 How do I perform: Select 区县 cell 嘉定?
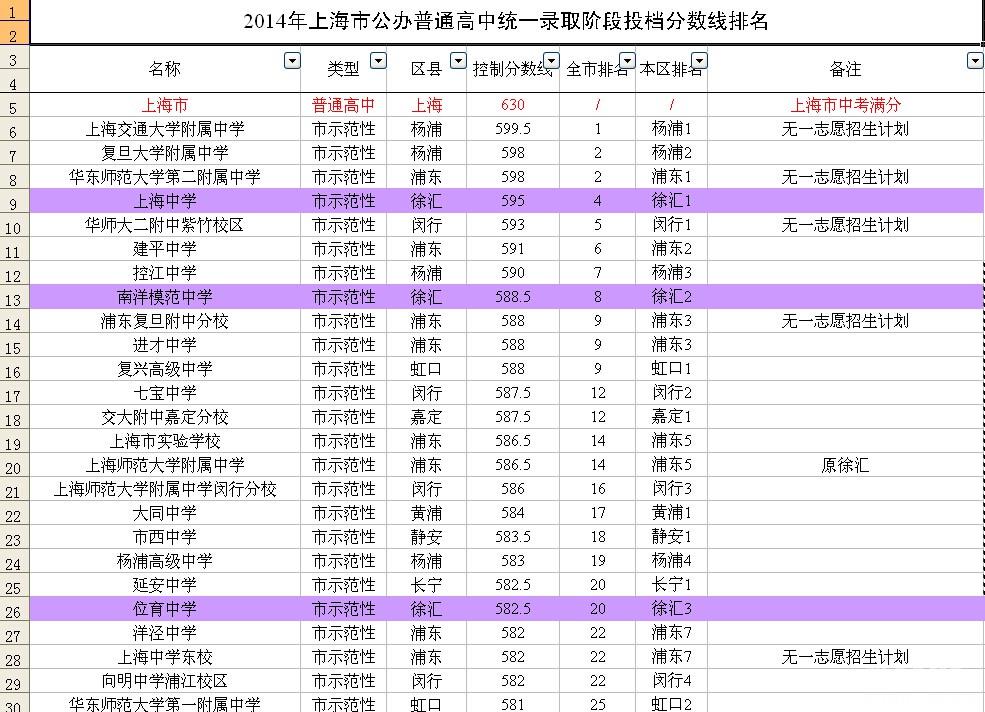(x=427, y=417)
